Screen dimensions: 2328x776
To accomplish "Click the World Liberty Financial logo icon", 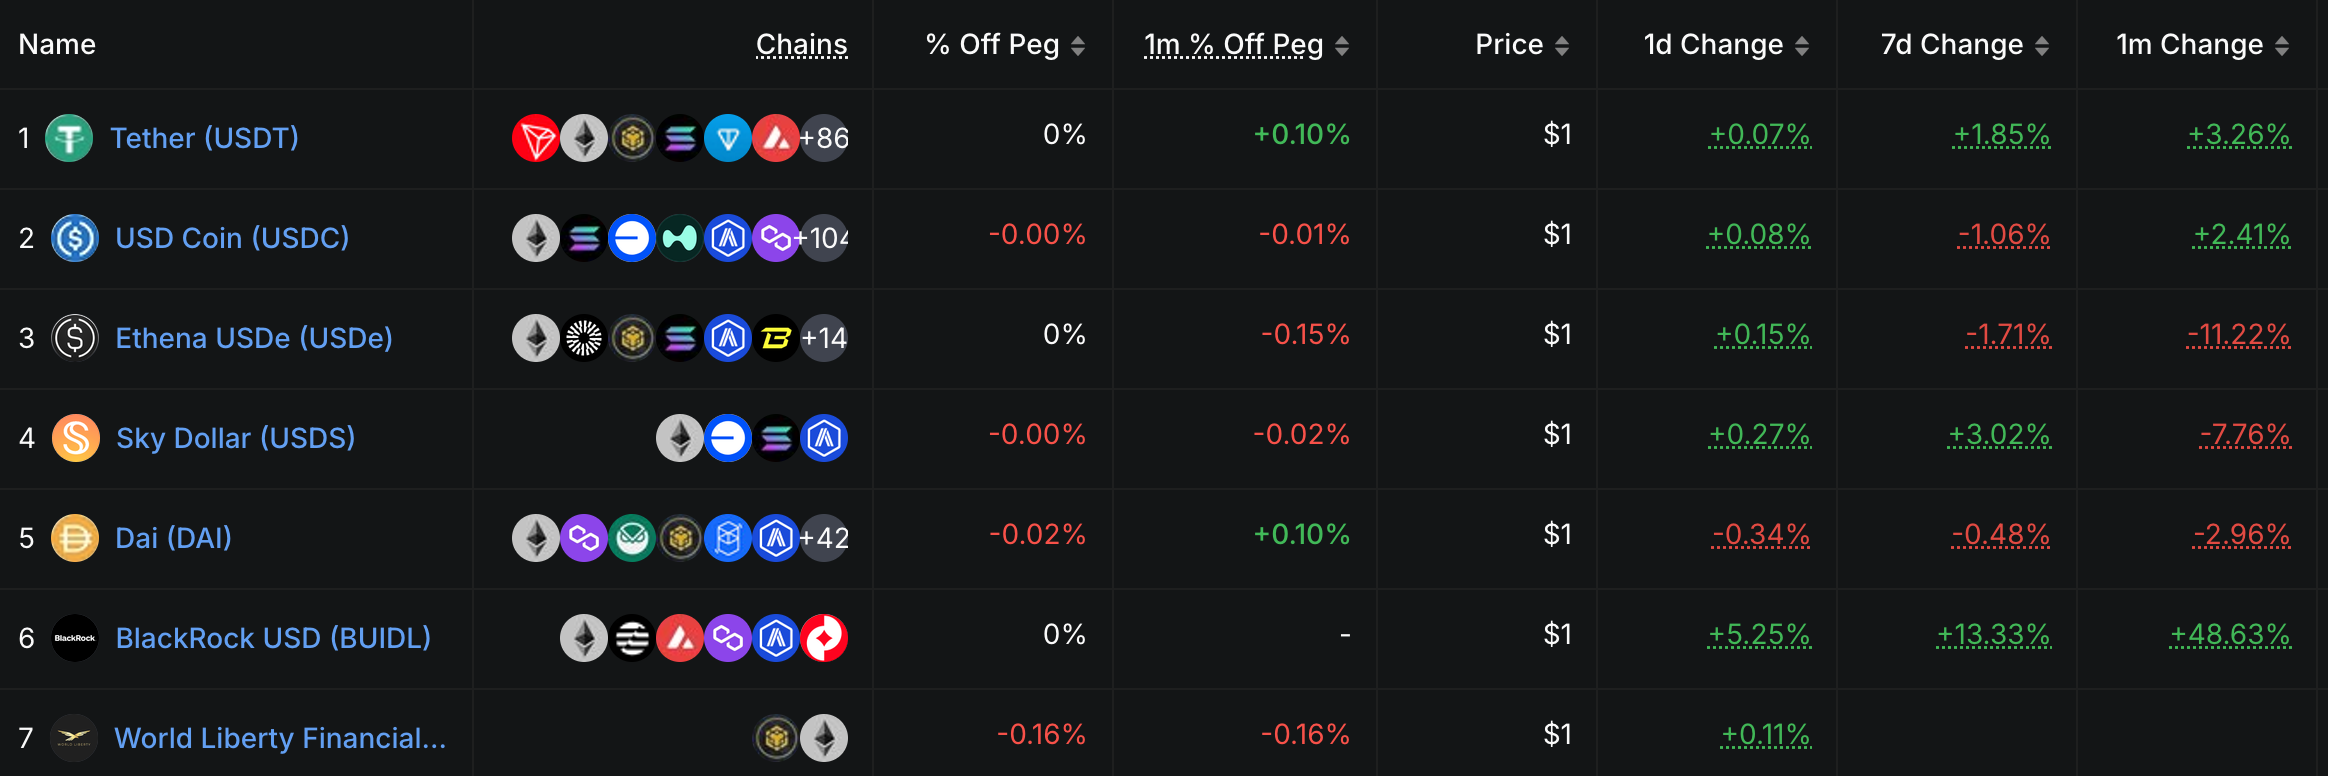I will pos(74,738).
